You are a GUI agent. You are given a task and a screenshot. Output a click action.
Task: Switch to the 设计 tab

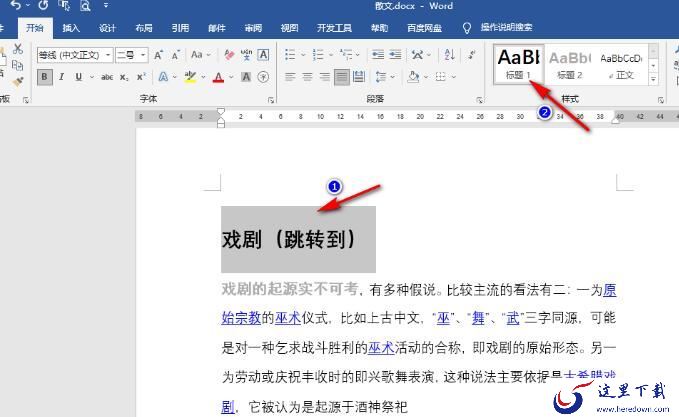click(107, 28)
